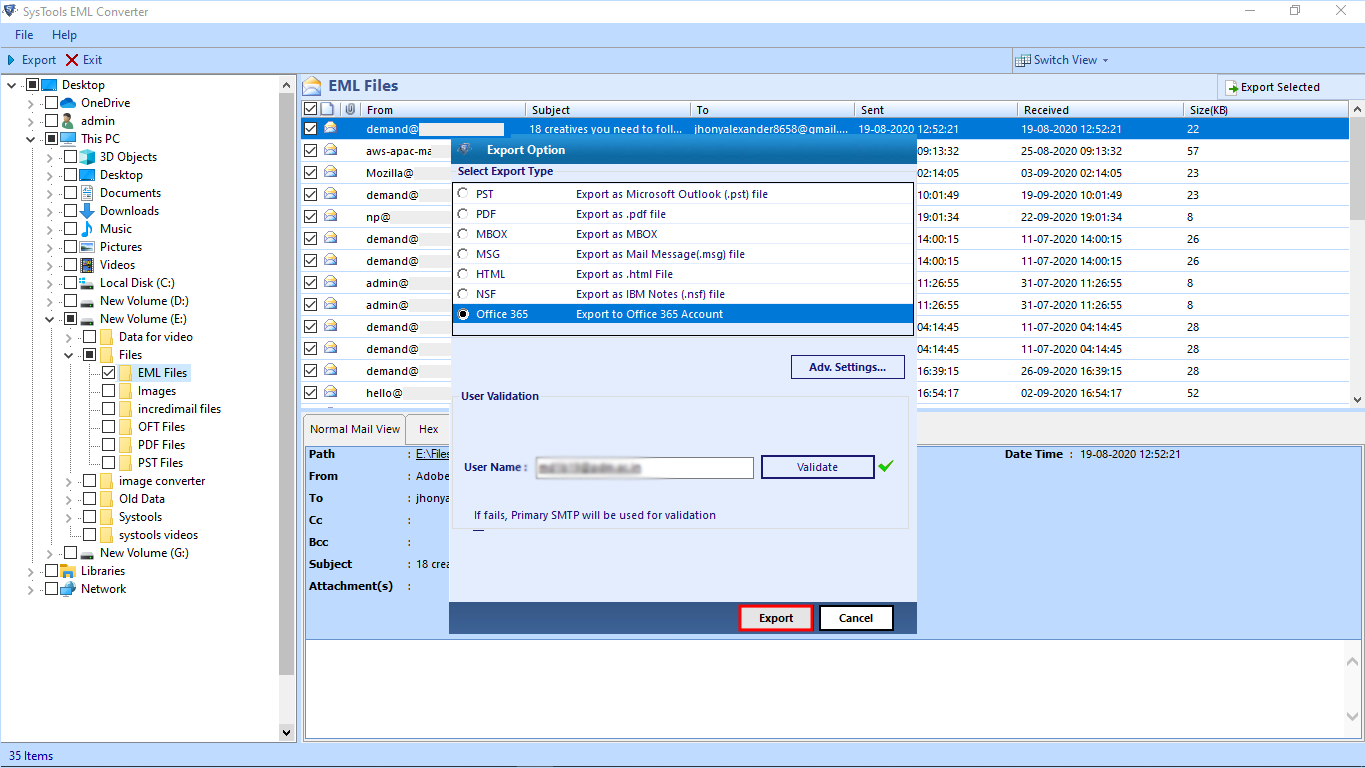Sort the list by the Received column header
Viewport: 1366px width, 768px height.
coord(1099,109)
